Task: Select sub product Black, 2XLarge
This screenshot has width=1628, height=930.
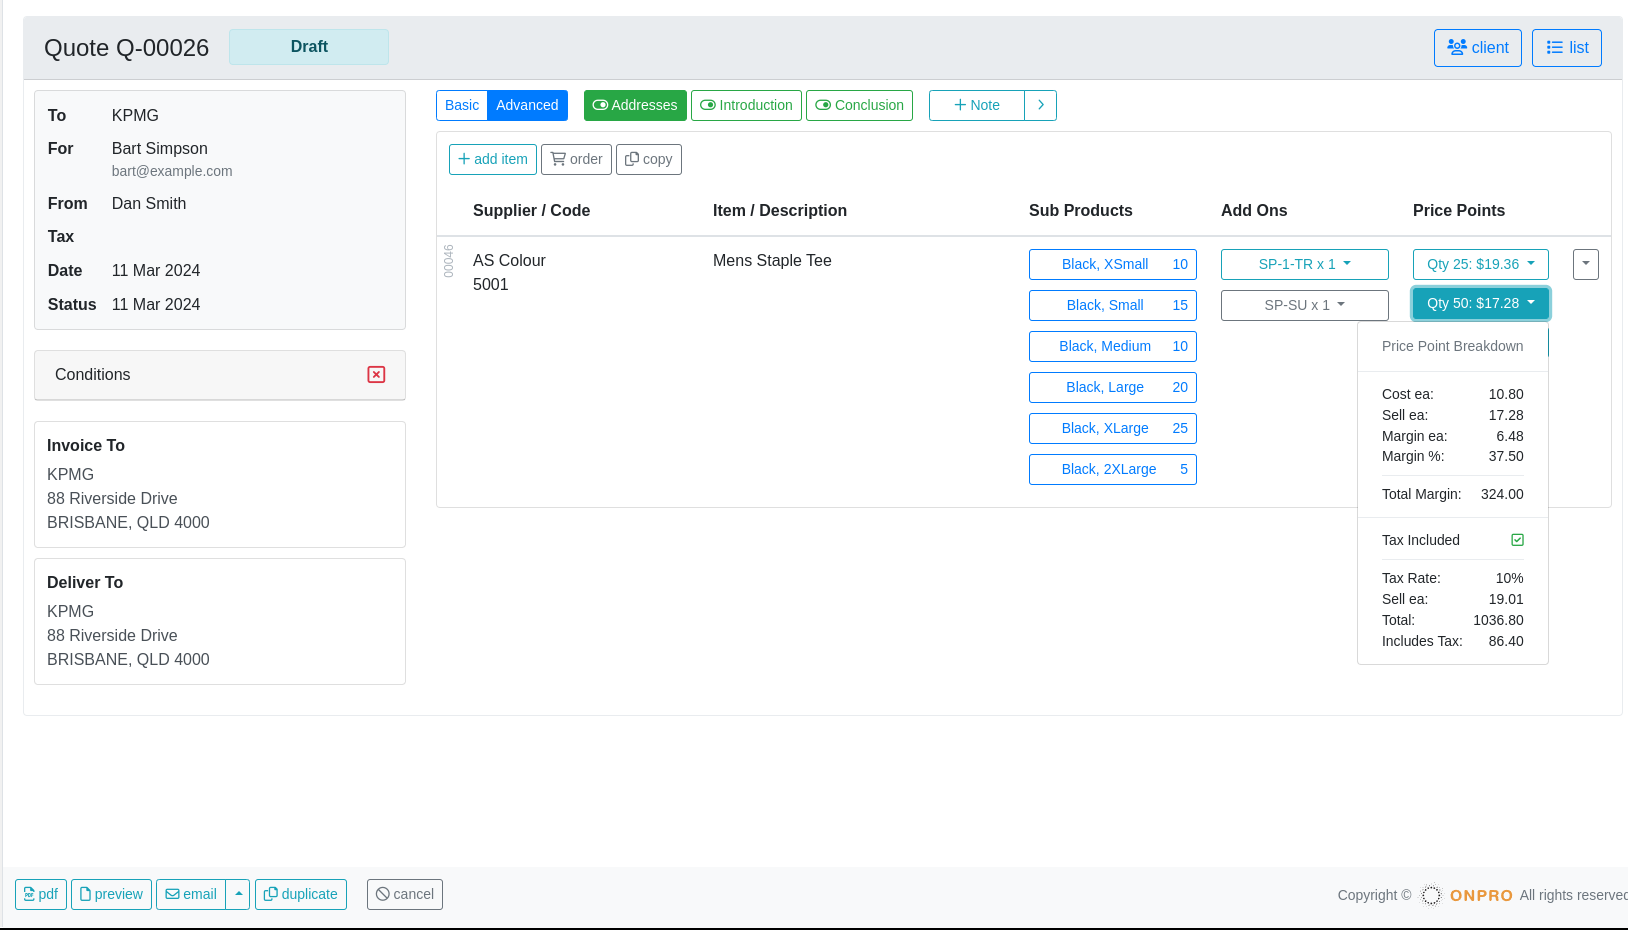Action: click(x=1113, y=469)
